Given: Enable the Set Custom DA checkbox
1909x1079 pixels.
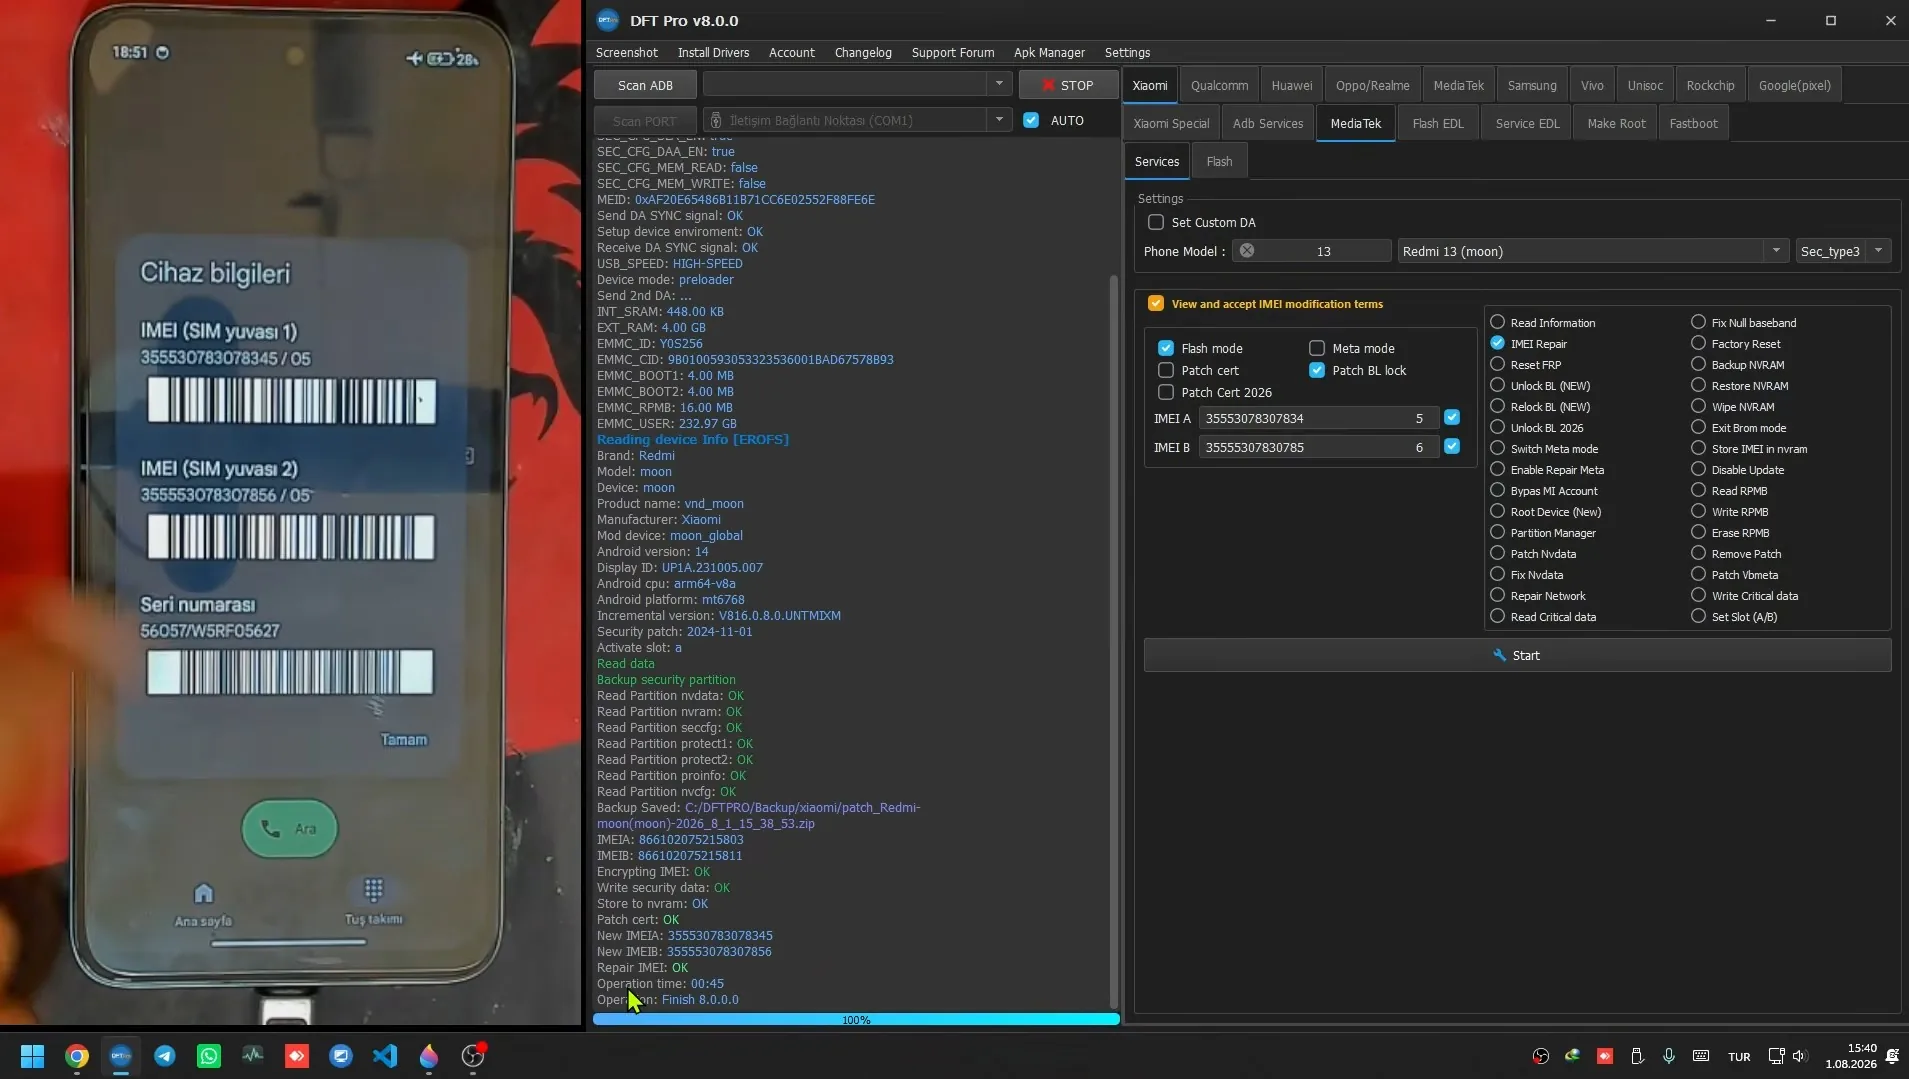Looking at the screenshot, I should click(x=1156, y=222).
